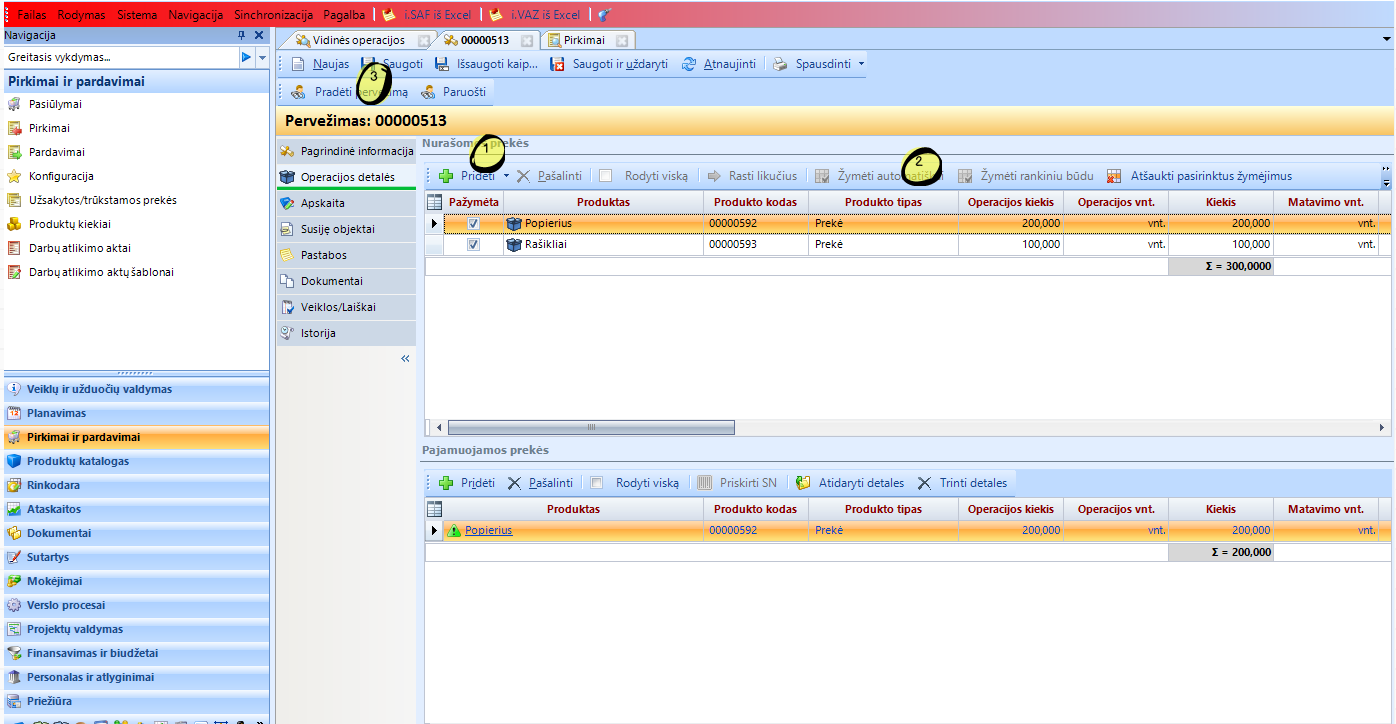Switch to the Pirkimai tab
Screen dimensions: 1396x724
click(x=583, y=40)
